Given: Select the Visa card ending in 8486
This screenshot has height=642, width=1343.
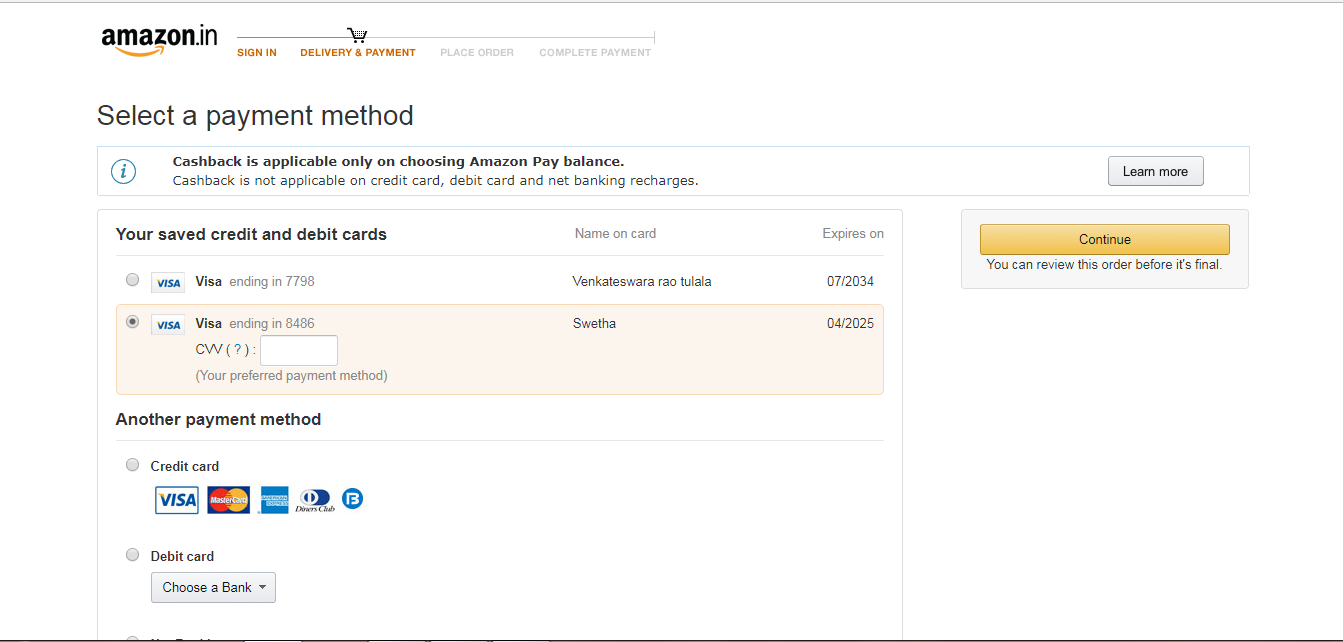Looking at the screenshot, I should 132,322.
